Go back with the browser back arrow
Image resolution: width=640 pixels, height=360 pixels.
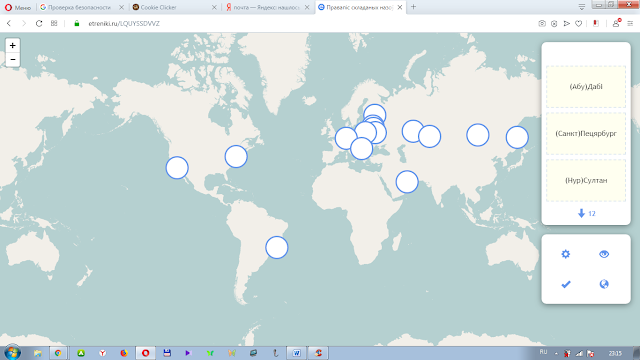click(9, 24)
